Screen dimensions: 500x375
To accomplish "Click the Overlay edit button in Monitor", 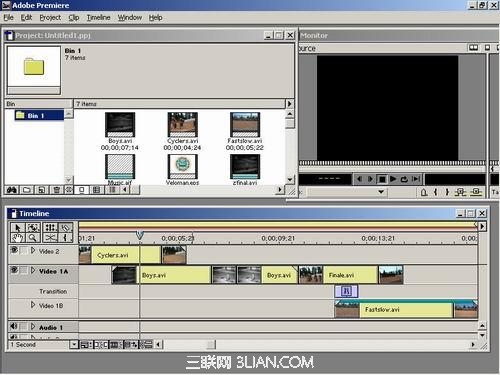I will (x=476, y=192).
